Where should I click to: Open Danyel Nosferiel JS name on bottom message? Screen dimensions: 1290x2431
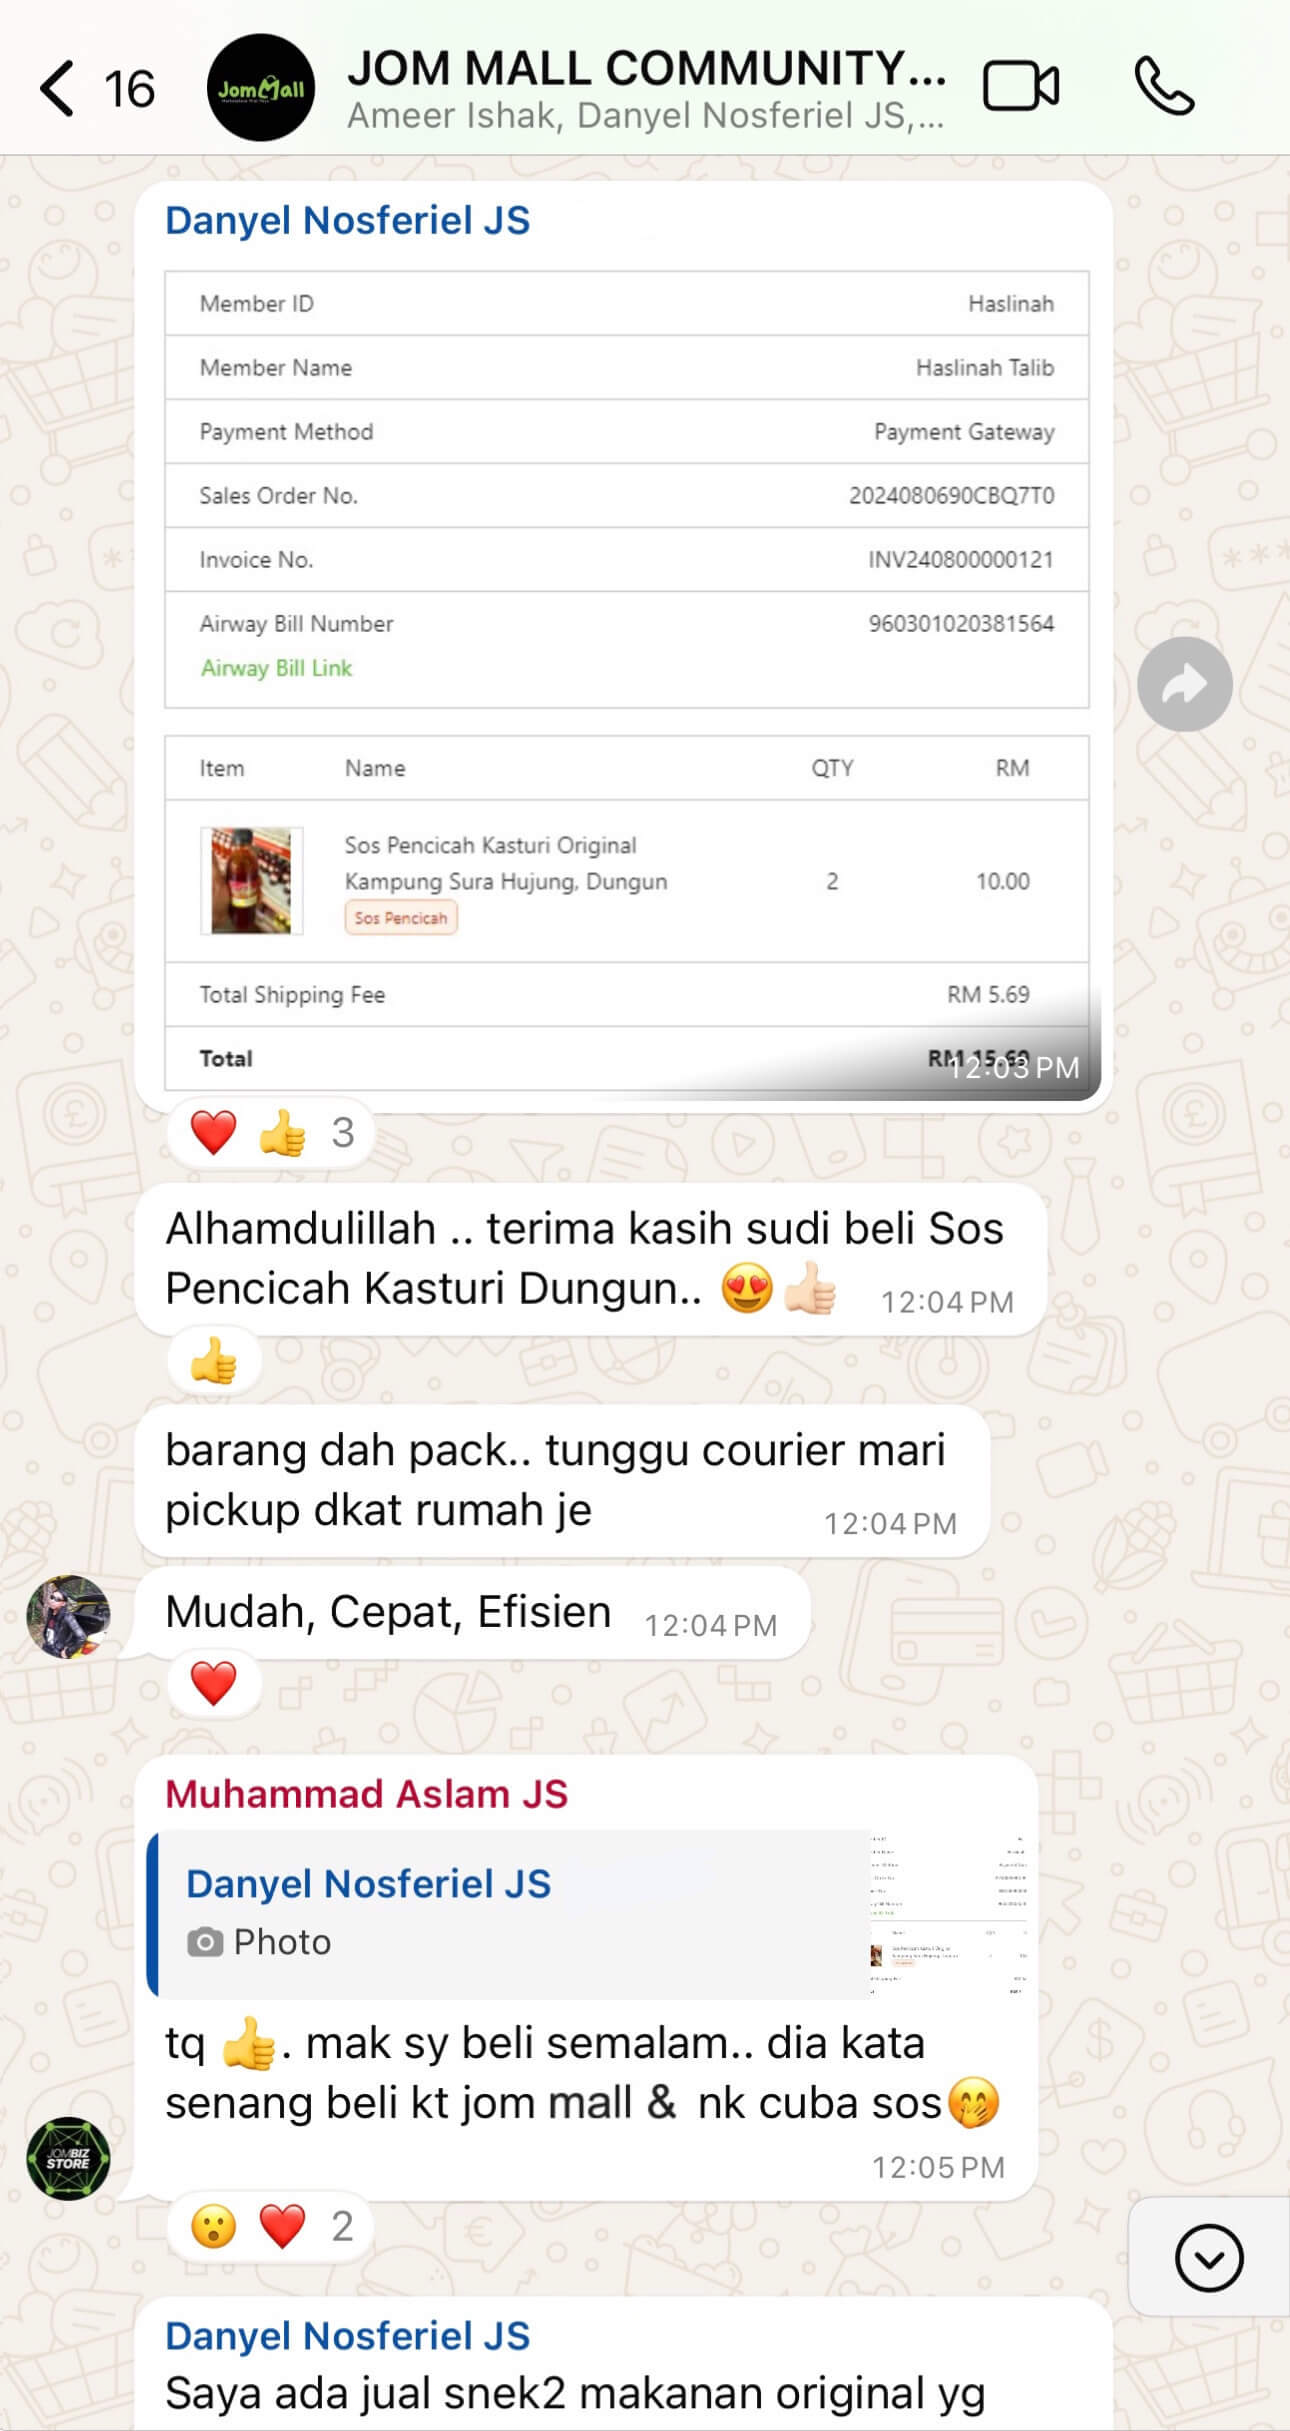coord(347,2336)
